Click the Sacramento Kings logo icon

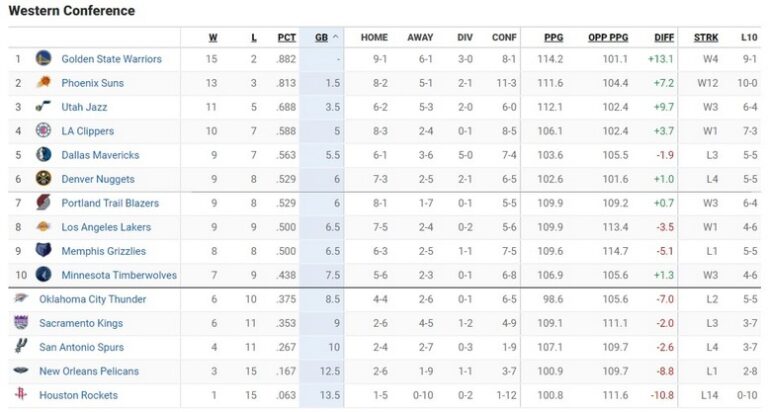coord(22,323)
